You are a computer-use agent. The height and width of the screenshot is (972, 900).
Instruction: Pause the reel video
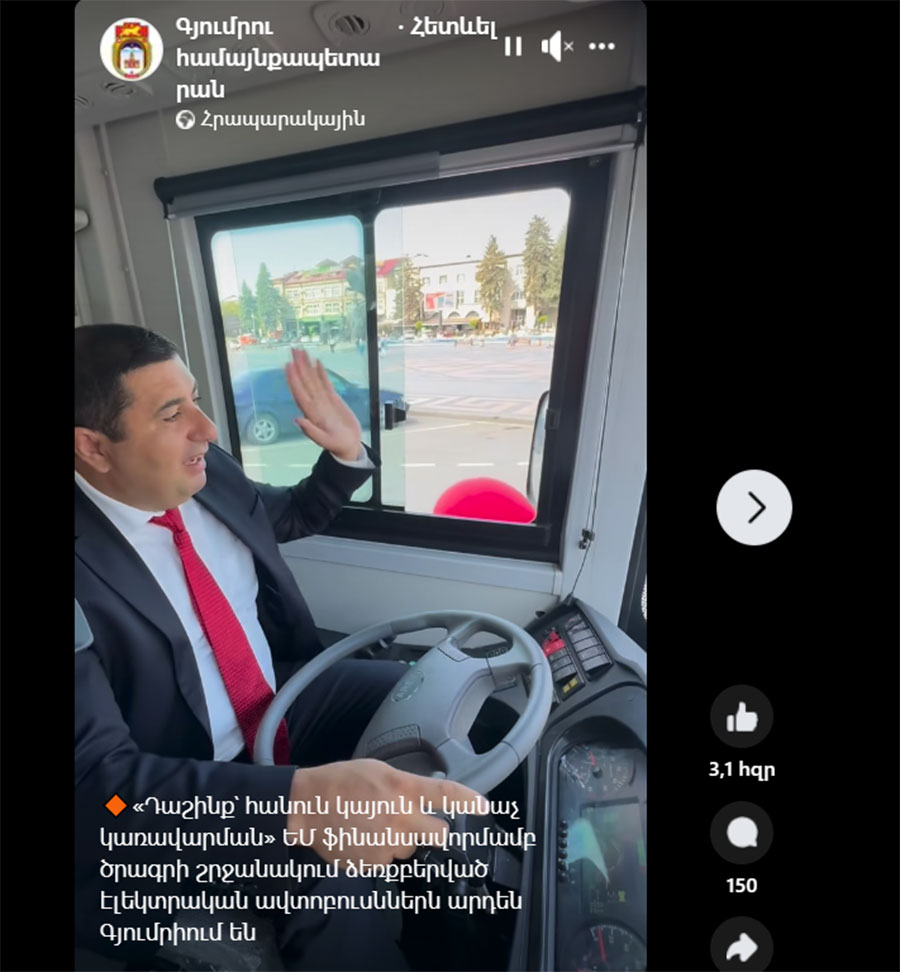(513, 46)
